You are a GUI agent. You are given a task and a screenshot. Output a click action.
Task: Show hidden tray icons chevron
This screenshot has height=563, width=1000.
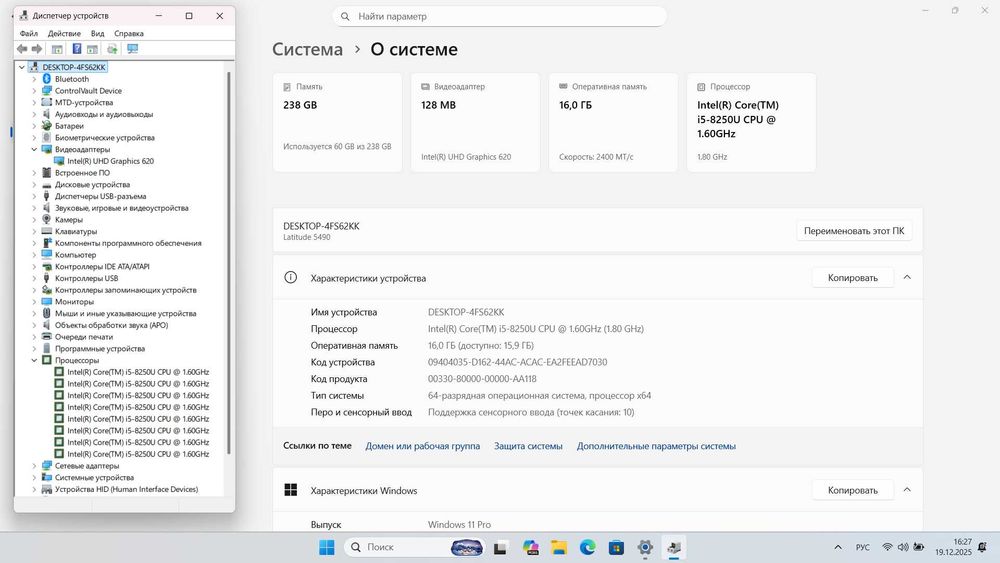click(x=838, y=547)
